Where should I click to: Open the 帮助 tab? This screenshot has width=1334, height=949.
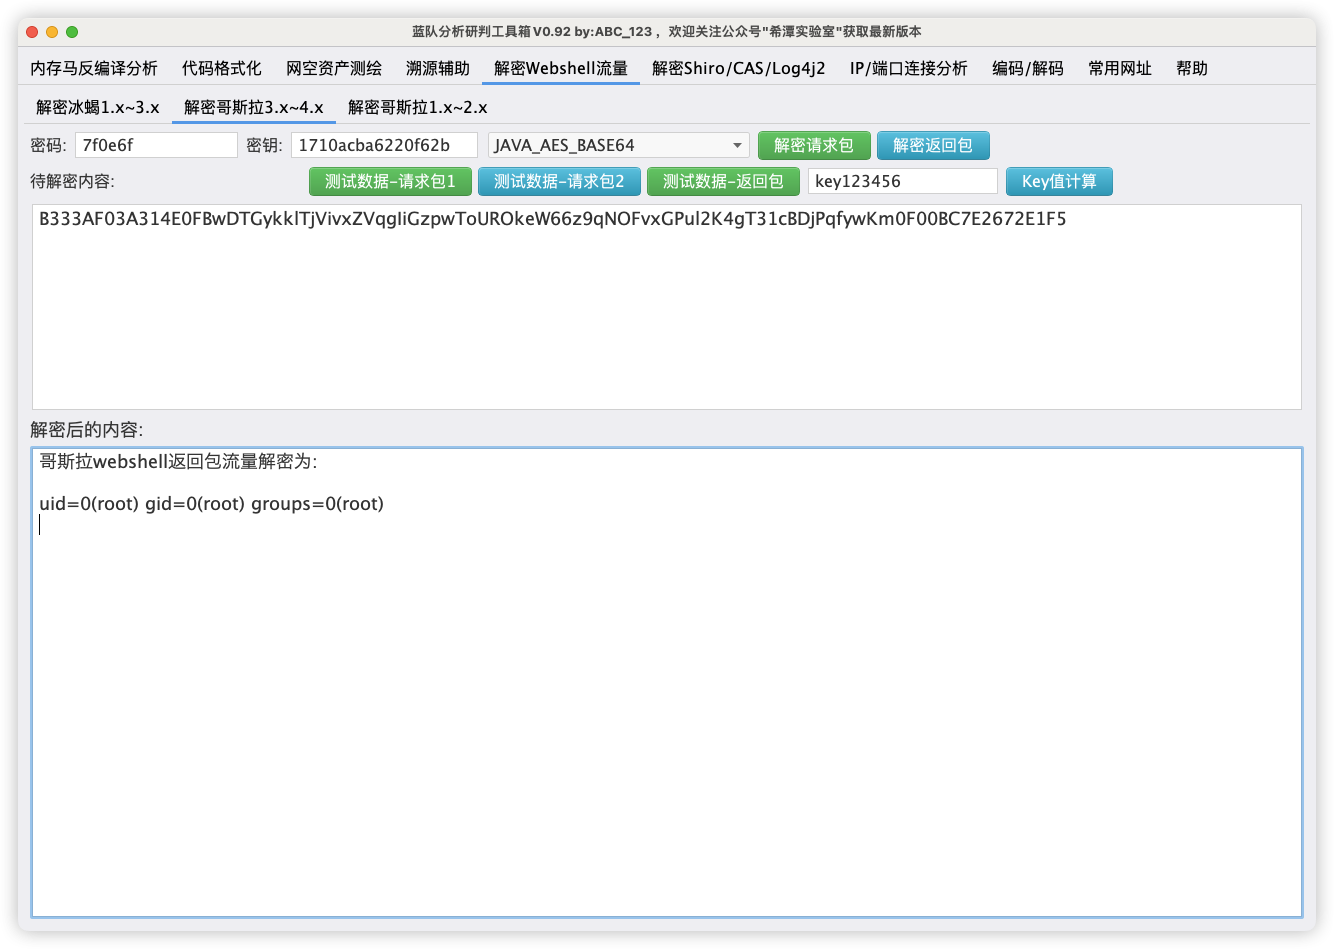[1192, 68]
